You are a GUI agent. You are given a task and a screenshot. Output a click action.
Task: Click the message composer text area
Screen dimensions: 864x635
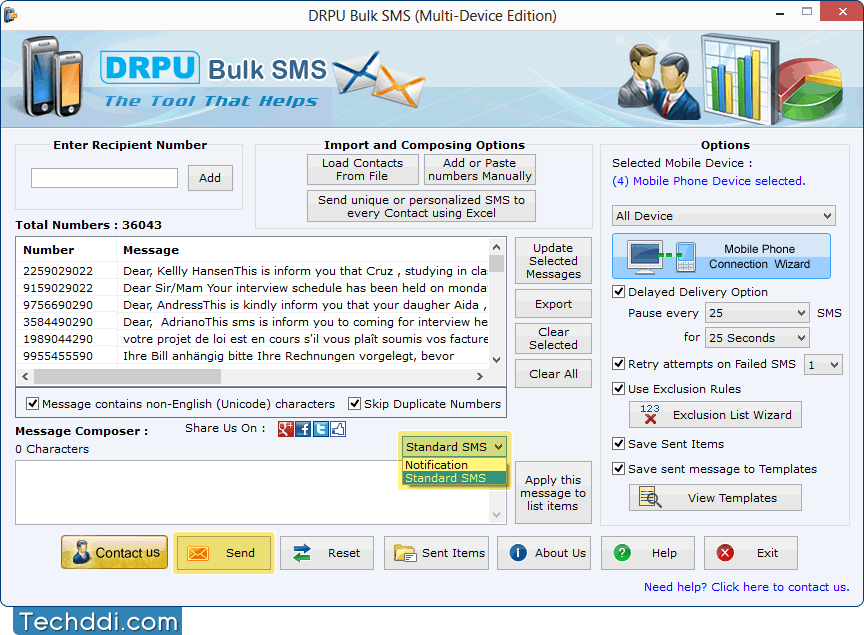point(252,492)
